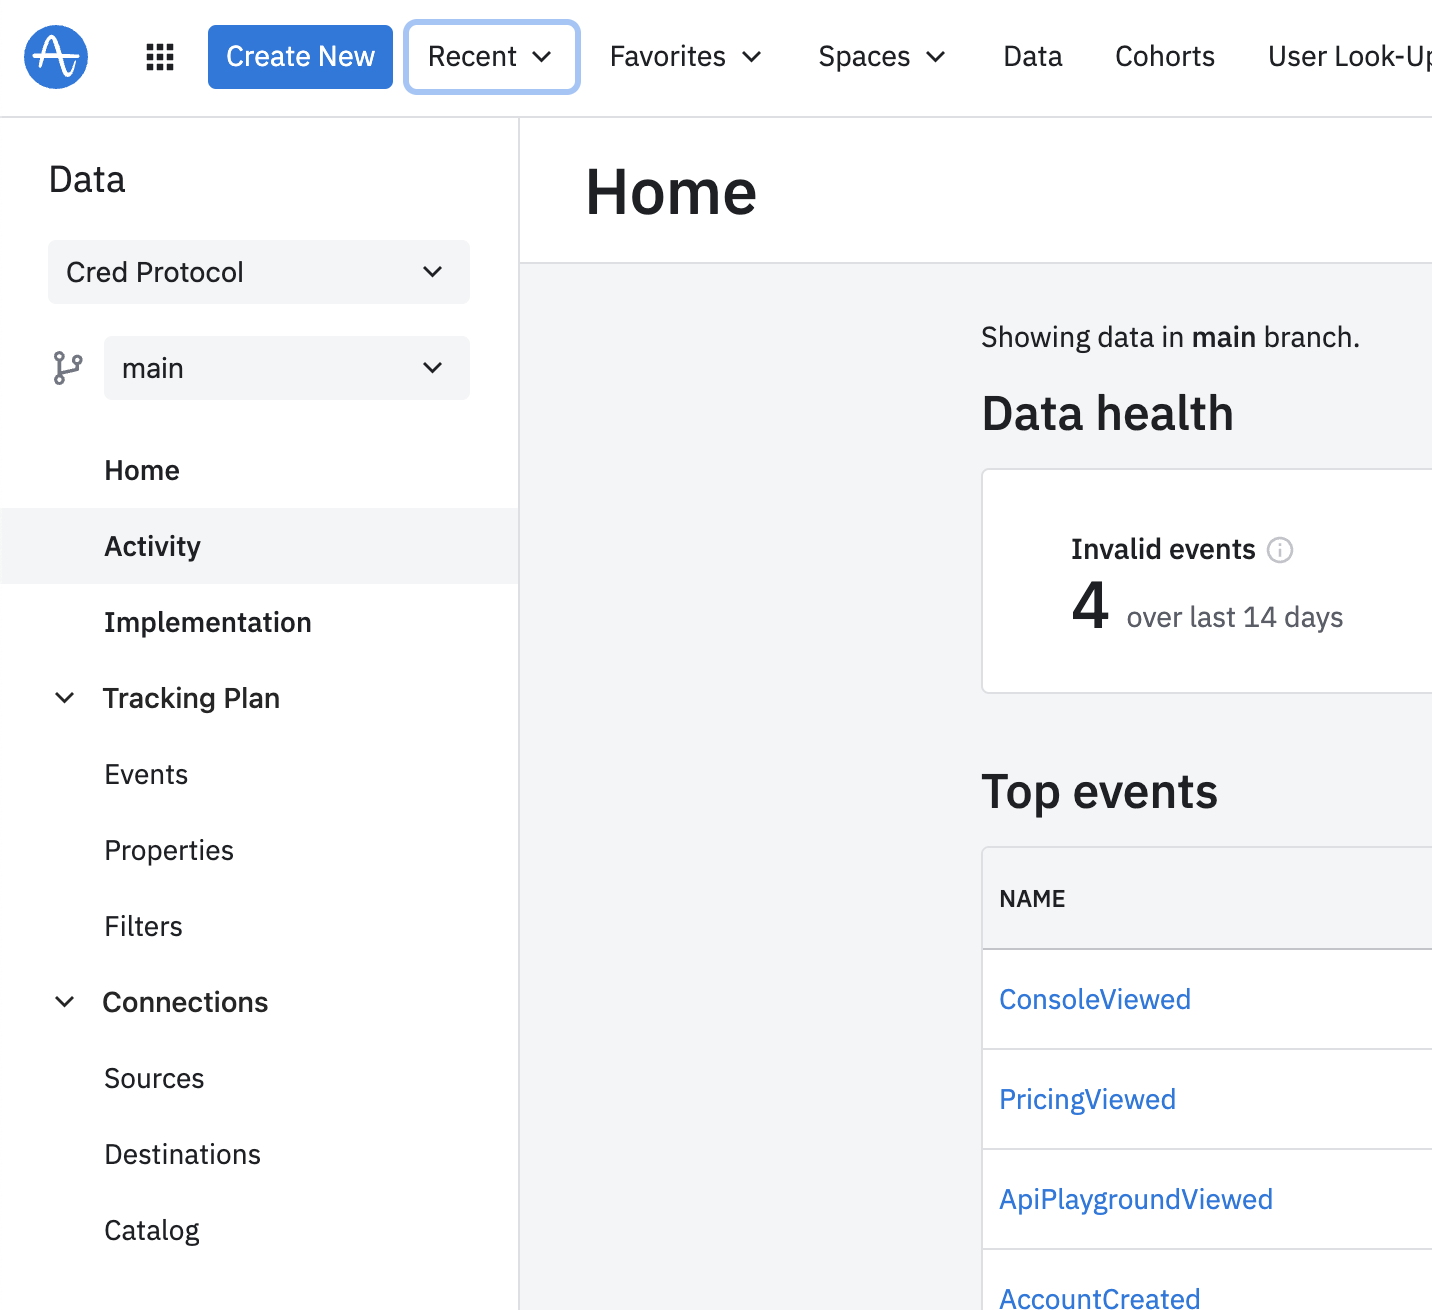Open Destinations under Connections
The image size is (1432, 1310).
(x=182, y=1154)
